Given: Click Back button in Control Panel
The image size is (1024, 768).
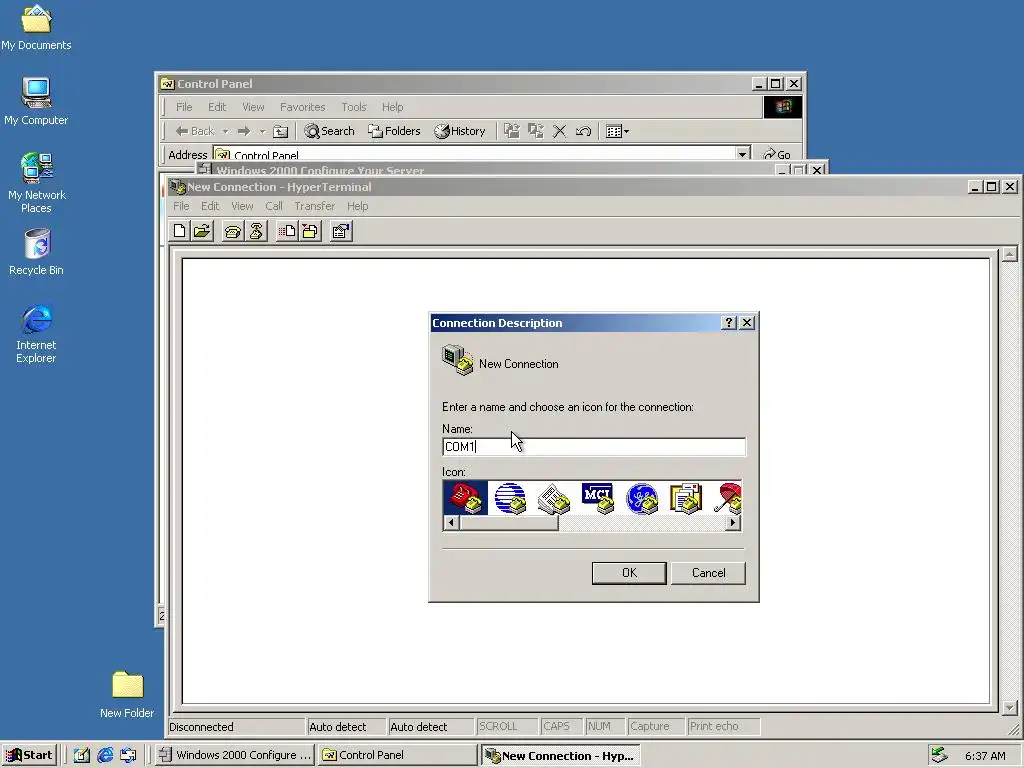Looking at the screenshot, I should click(195, 131).
